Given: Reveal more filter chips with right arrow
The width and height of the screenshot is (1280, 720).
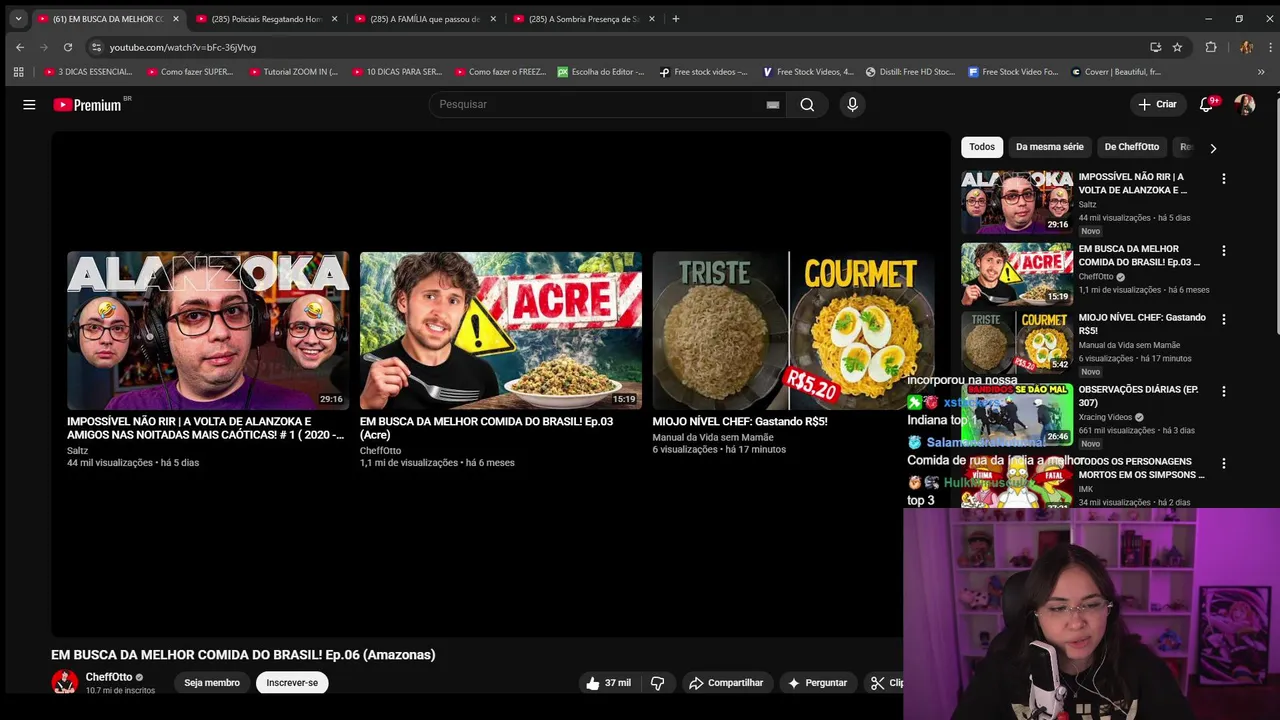Looking at the screenshot, I should 1213,148.
